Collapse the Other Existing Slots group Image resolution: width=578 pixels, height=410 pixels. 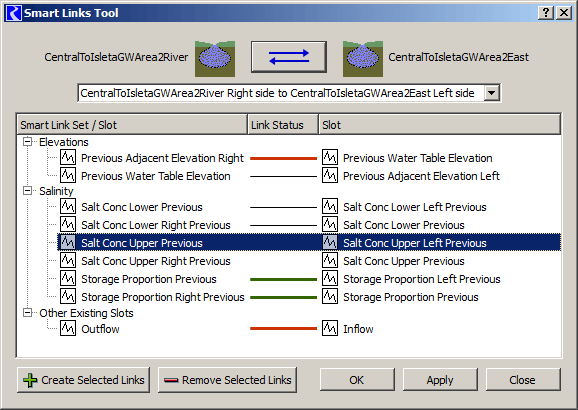tap(28, 313)
